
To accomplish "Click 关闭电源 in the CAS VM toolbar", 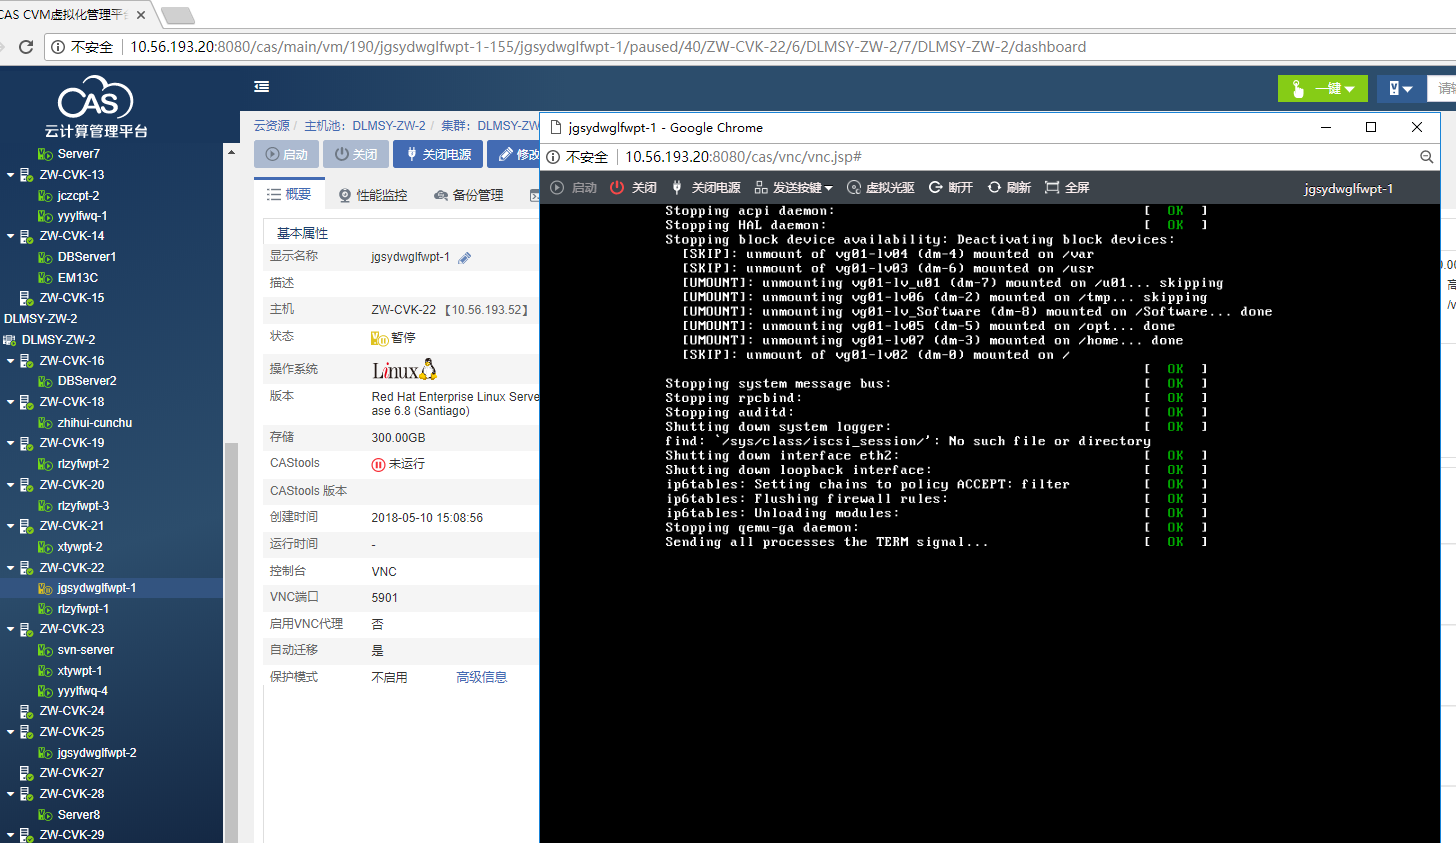I will tap(439, 154).
